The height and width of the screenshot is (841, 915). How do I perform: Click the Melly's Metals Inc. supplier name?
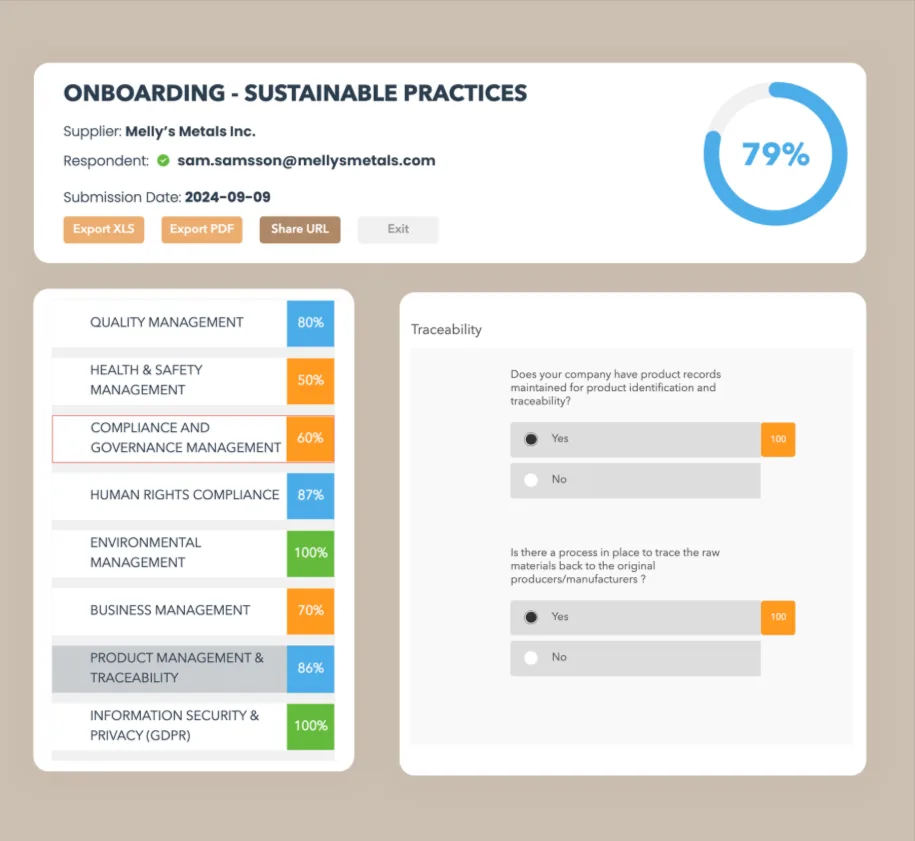190,132
